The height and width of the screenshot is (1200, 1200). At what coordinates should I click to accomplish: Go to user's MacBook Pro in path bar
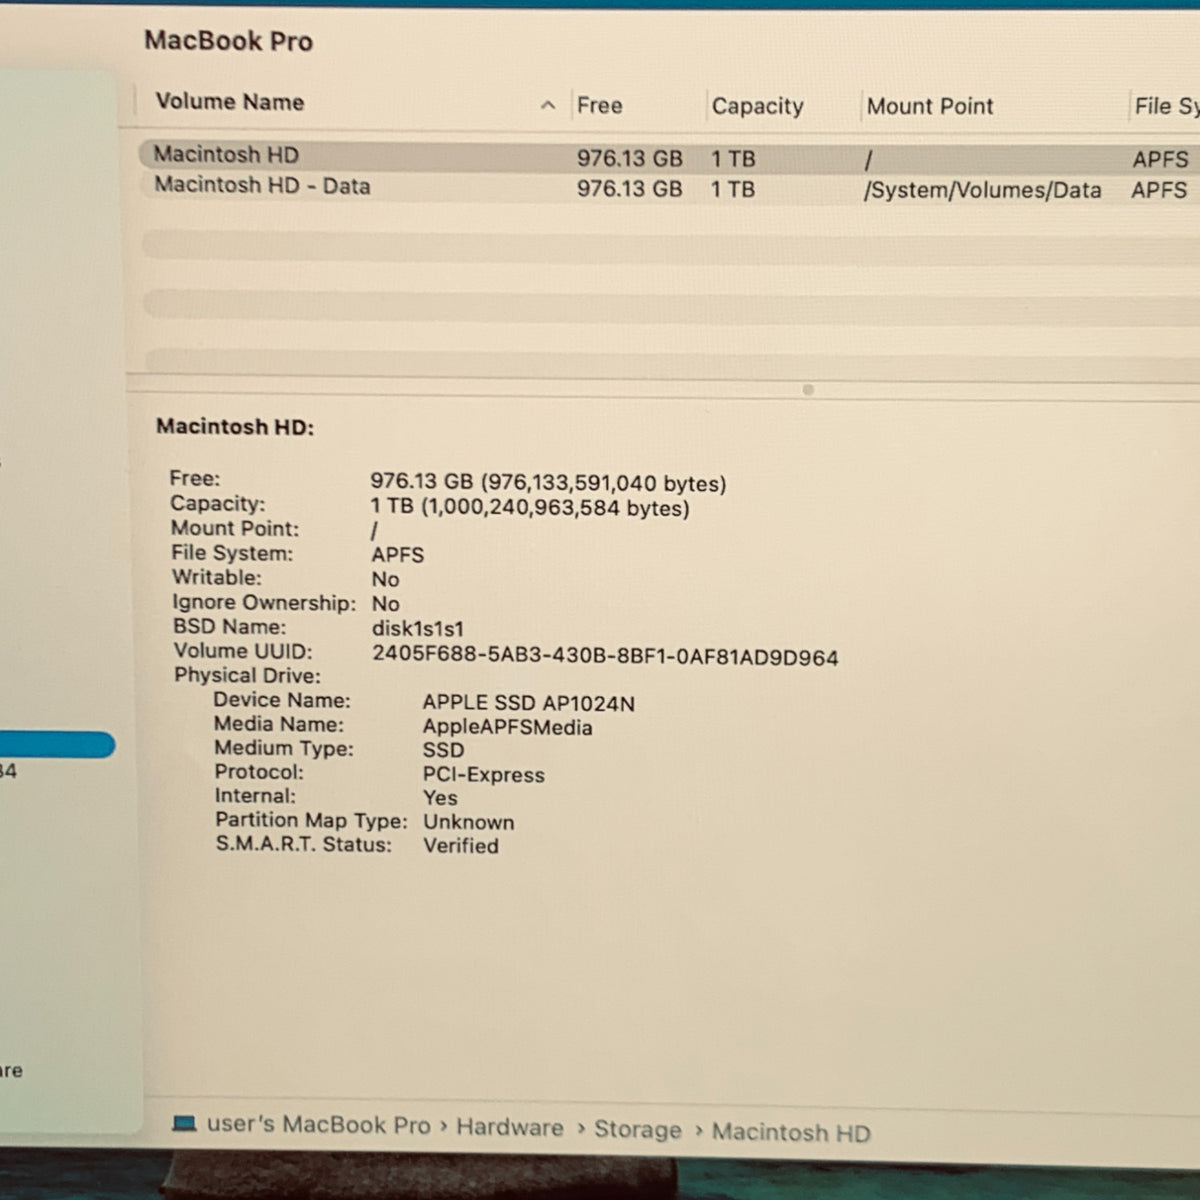tap(318, 1125)
